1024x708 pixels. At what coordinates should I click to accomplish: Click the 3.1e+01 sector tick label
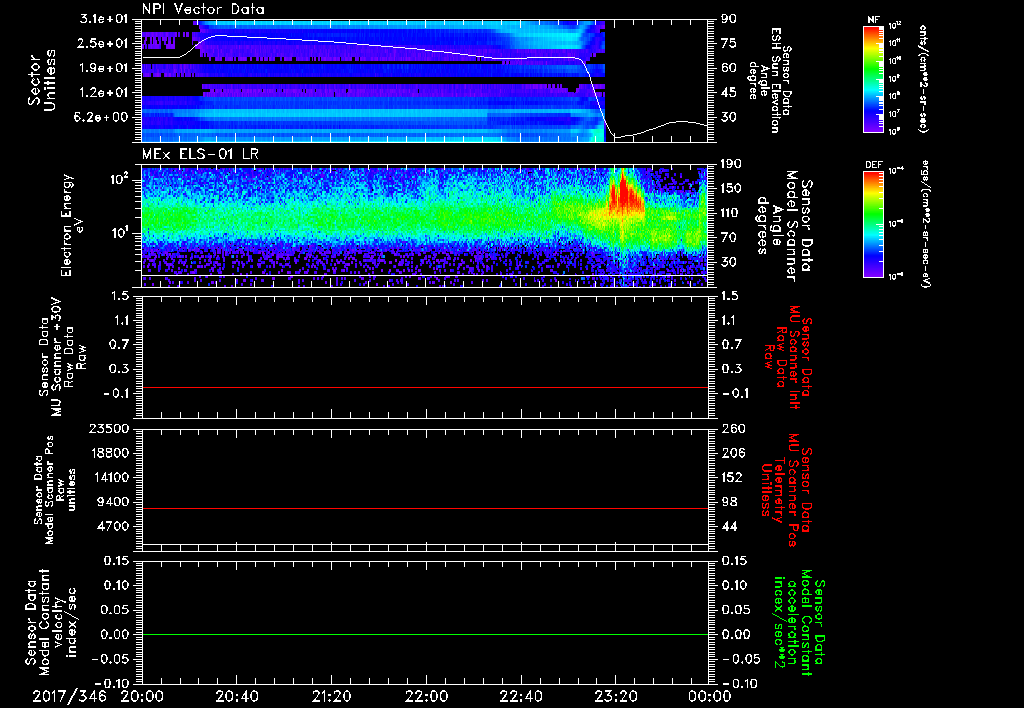coord(103,19)
